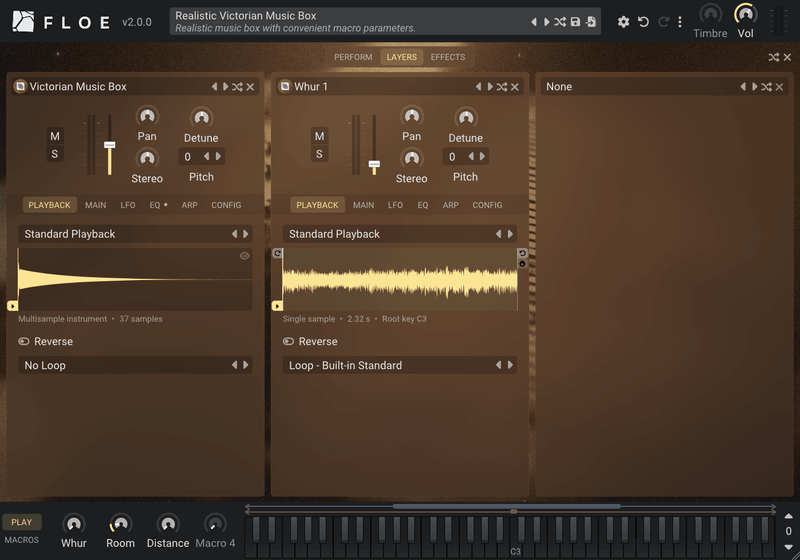Screen dimensions: 800x560
Task: Solo the Whur 1 layer
Action: tap(319, 154)
